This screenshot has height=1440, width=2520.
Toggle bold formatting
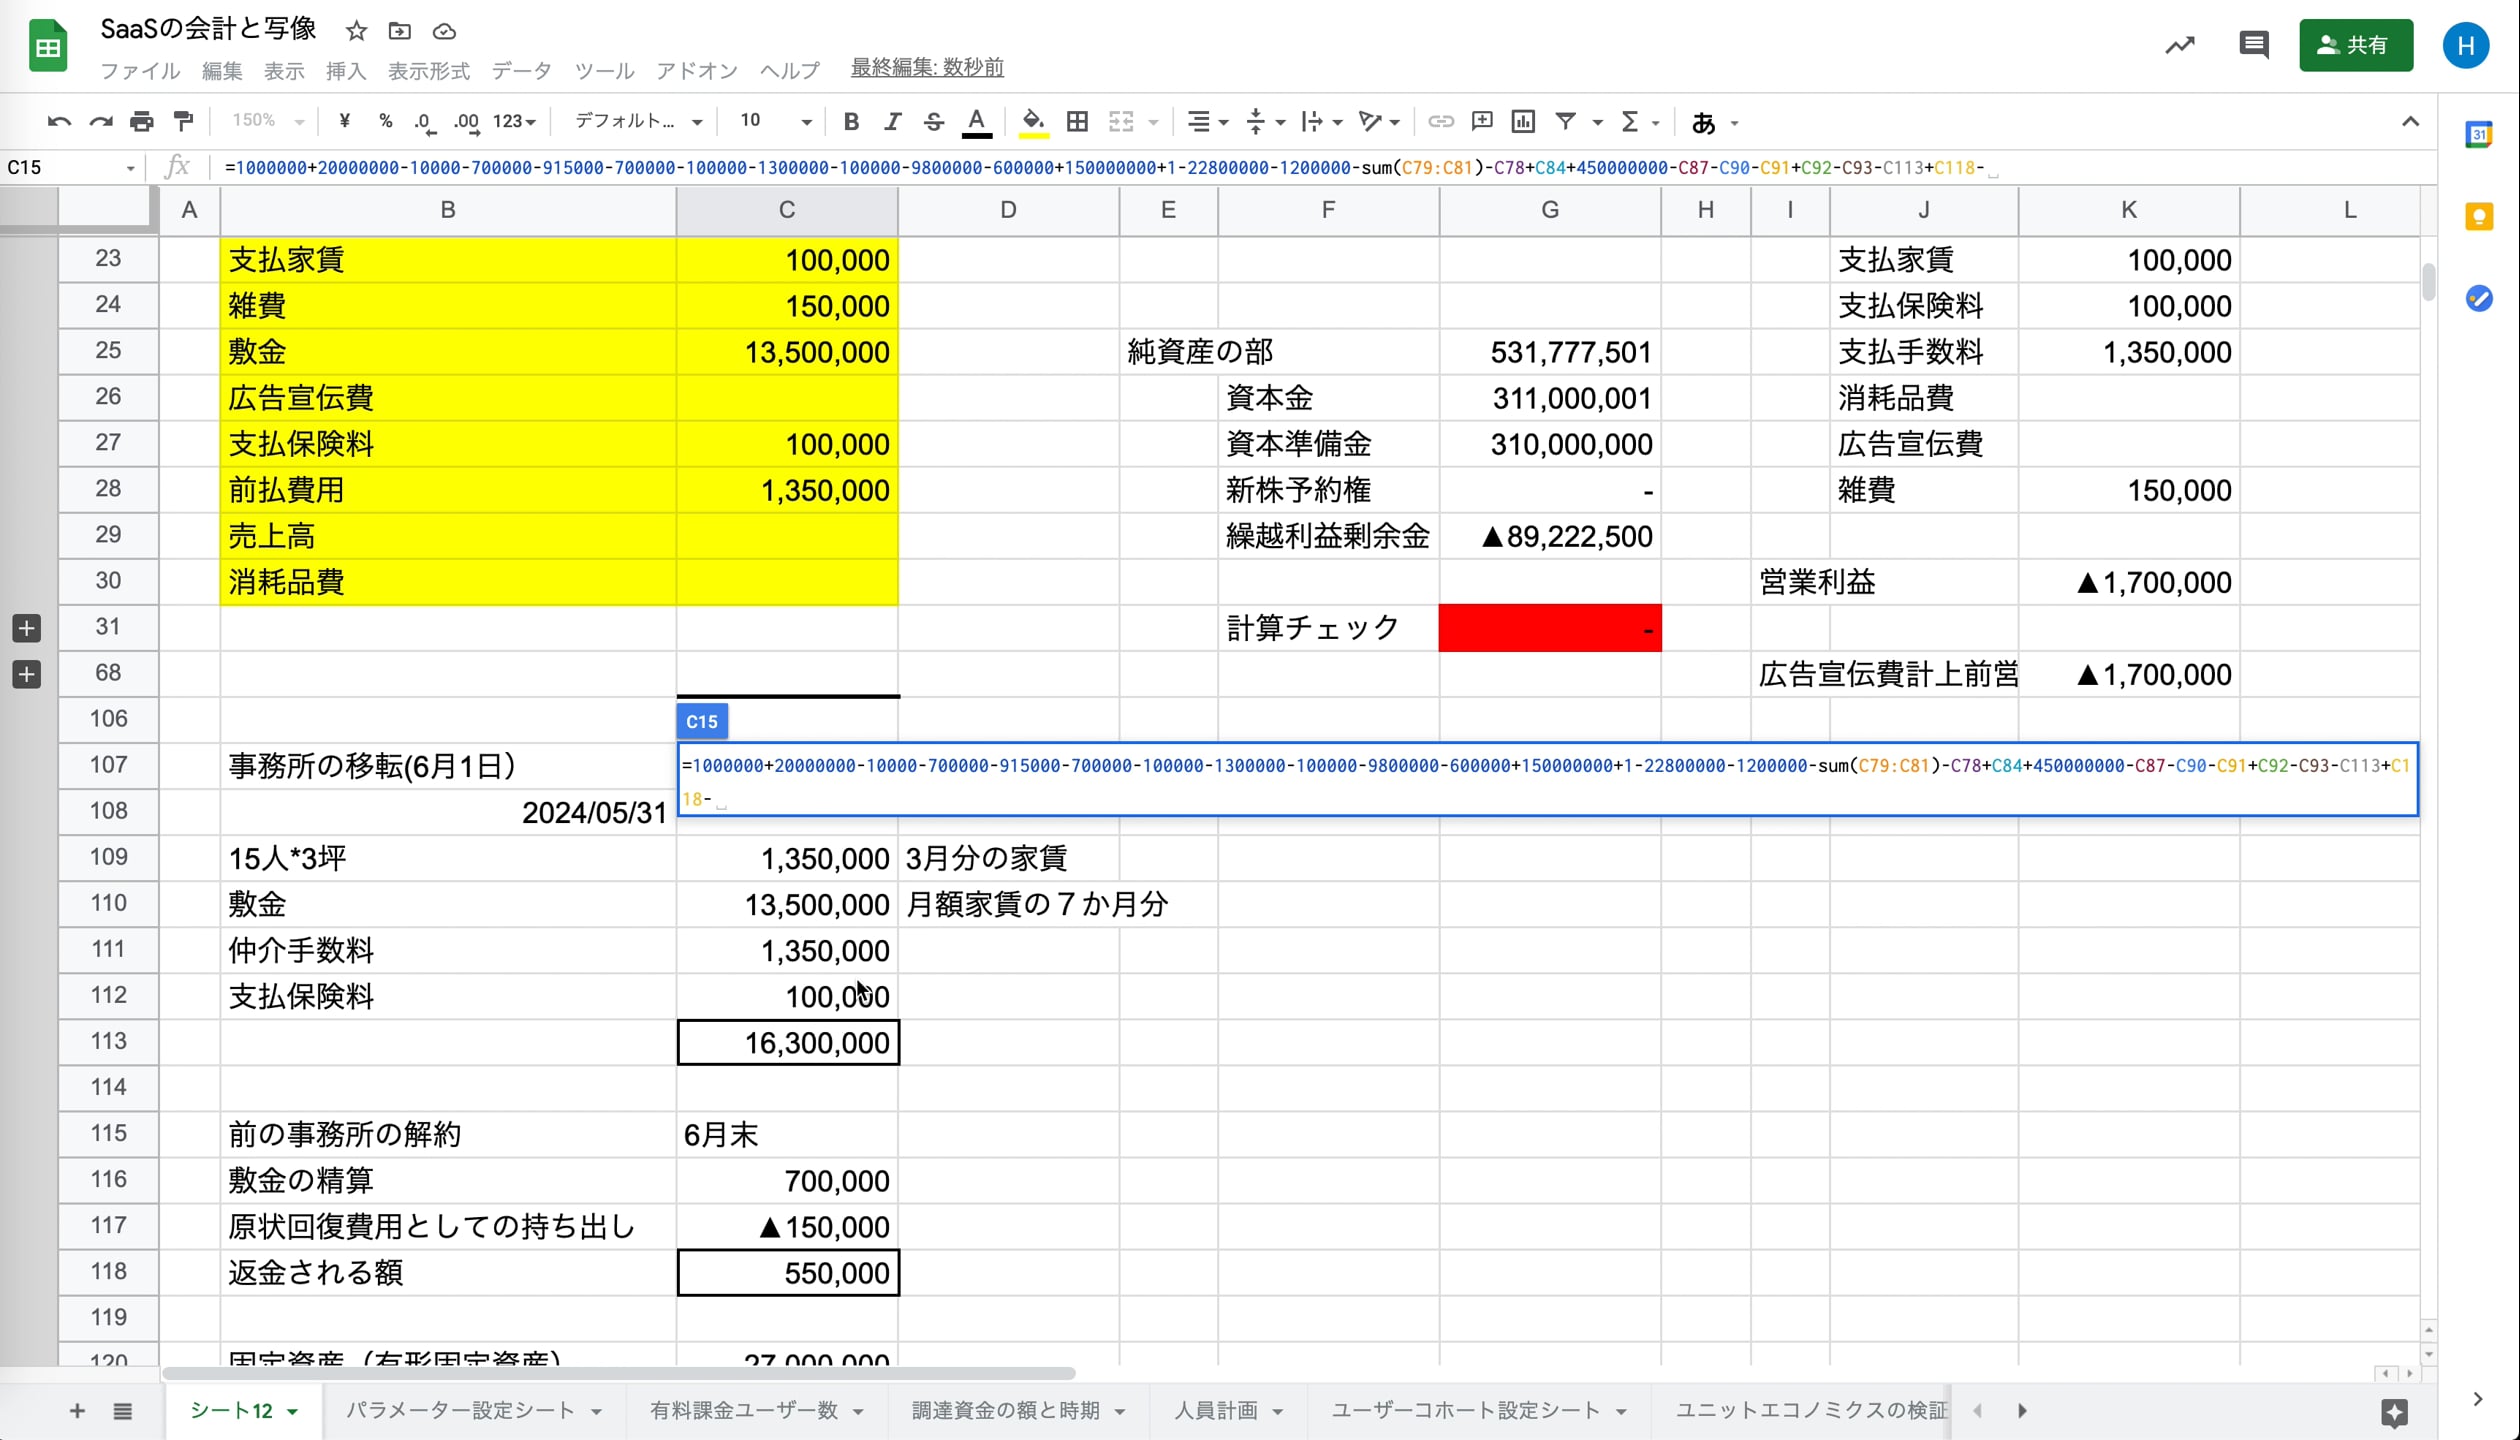tap(851, 122)
